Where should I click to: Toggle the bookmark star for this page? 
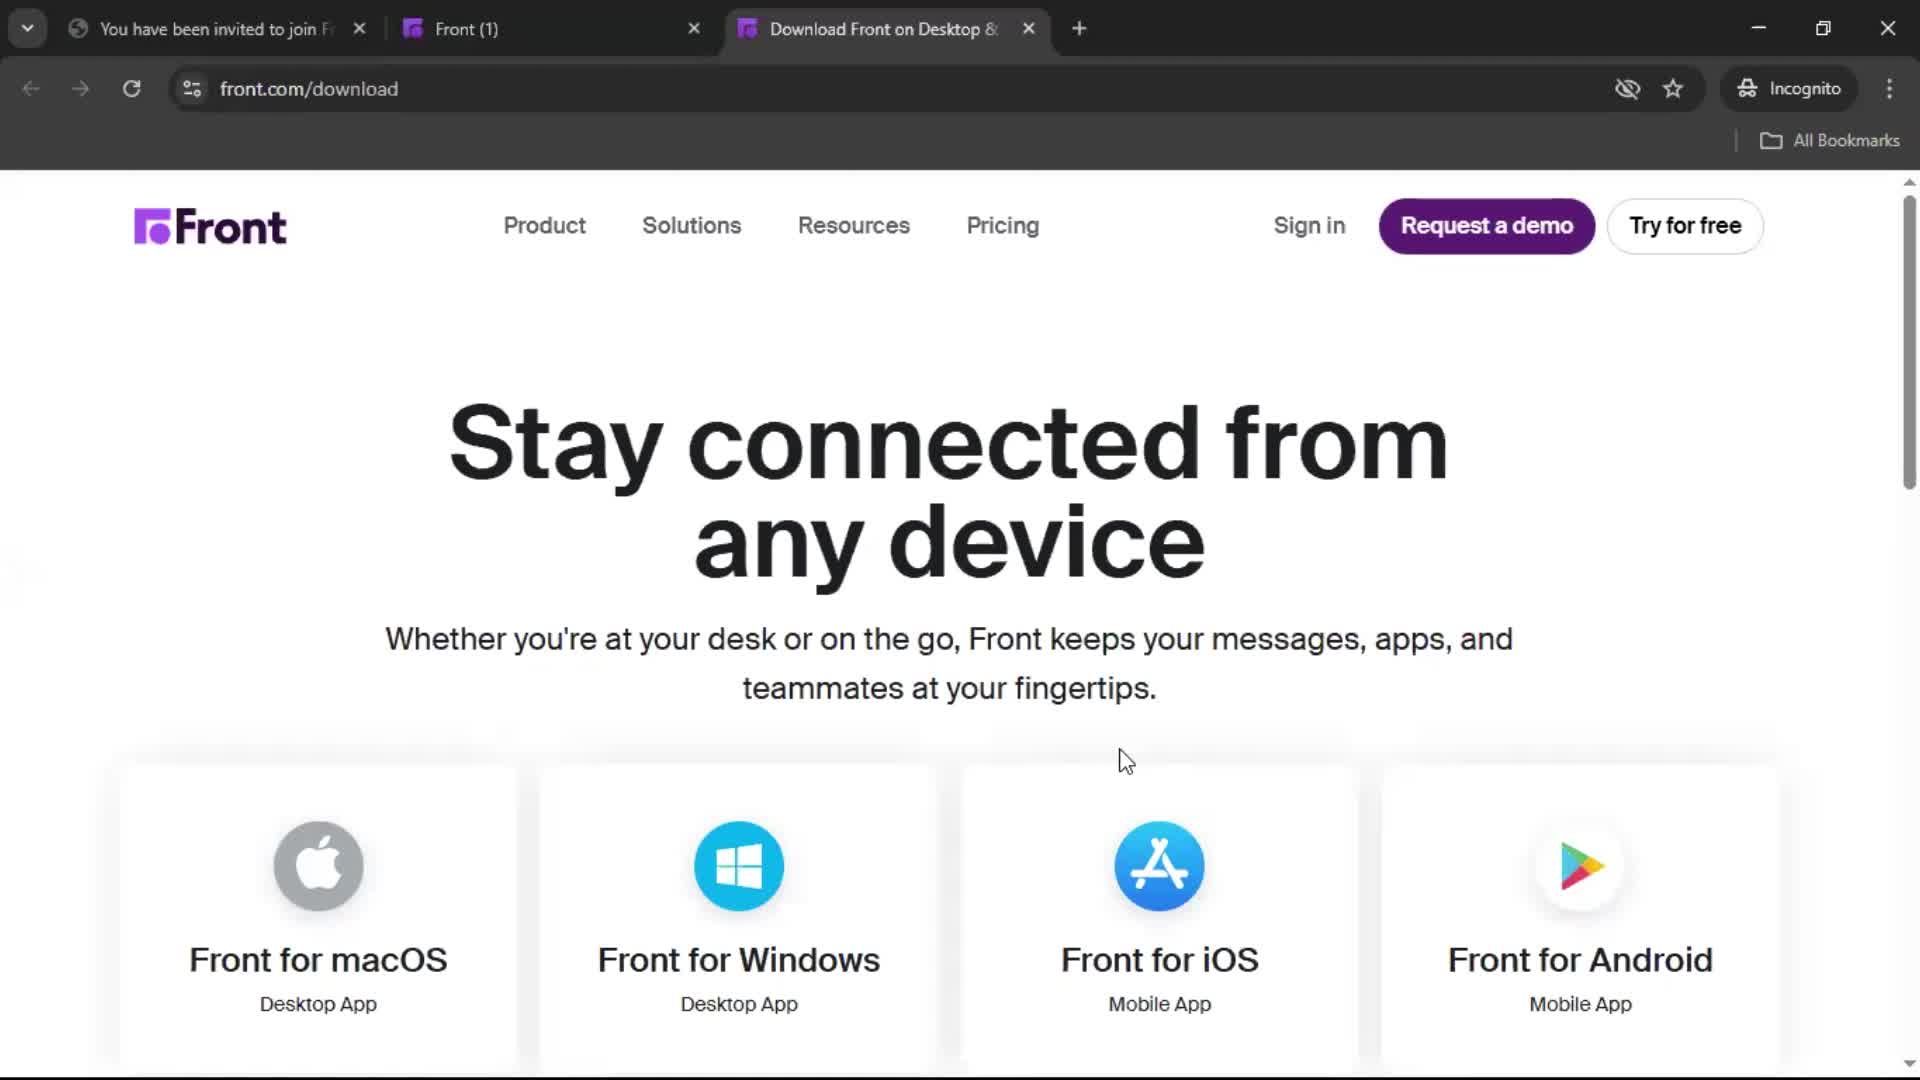click(1673, 88)
